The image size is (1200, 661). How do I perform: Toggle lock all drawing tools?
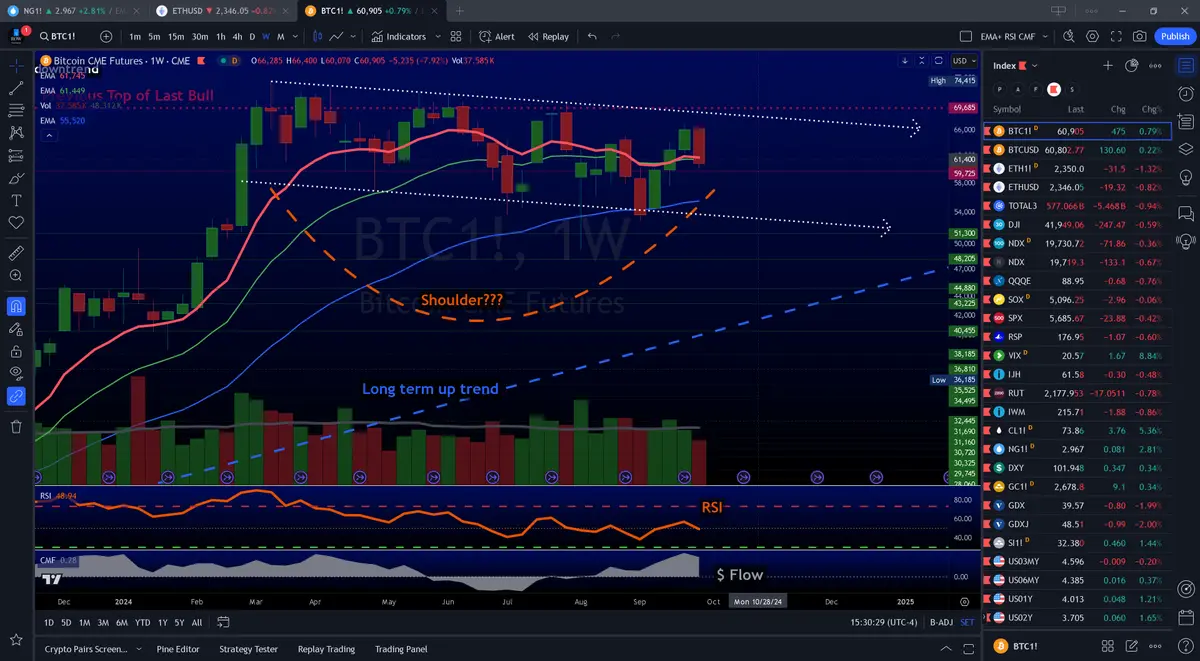(x=16, y=351)
